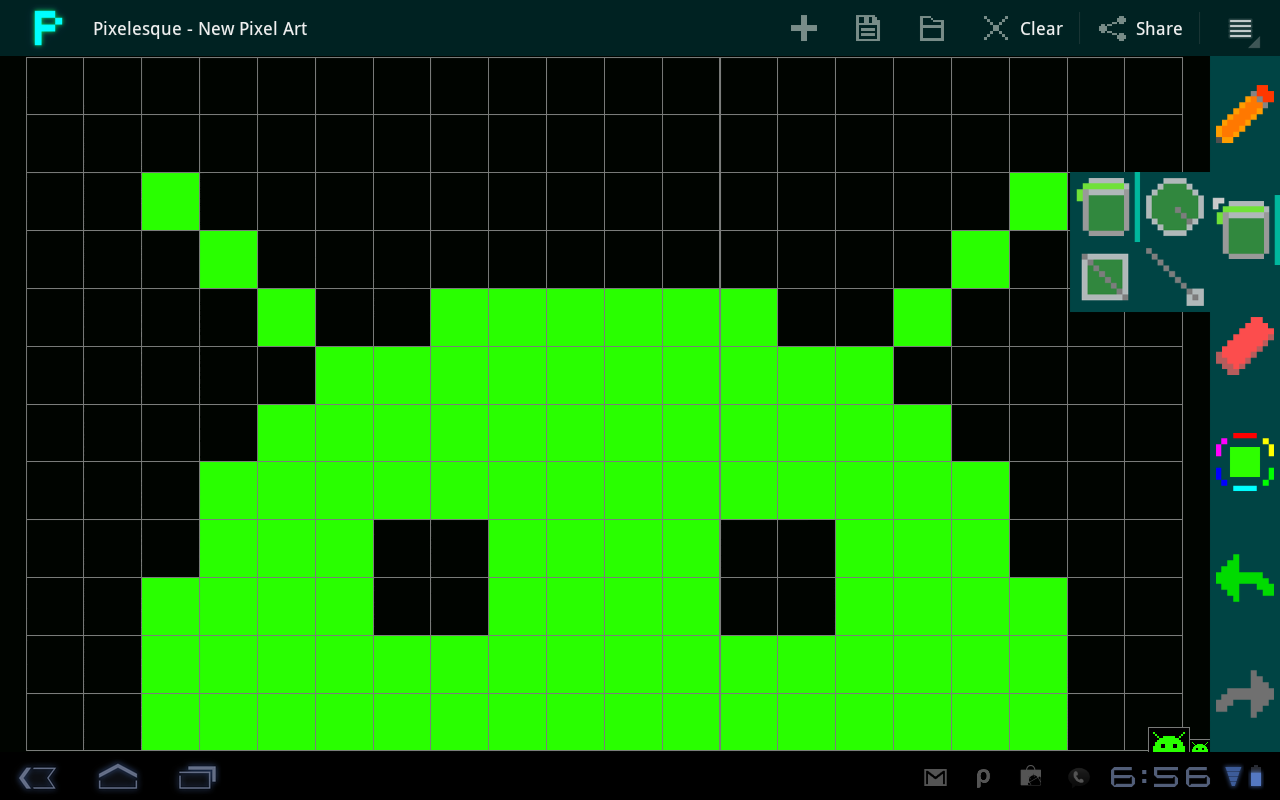Tap the Android preview thumbnail
This screenshot has height=800, width=1280.
pos(1169,740)
